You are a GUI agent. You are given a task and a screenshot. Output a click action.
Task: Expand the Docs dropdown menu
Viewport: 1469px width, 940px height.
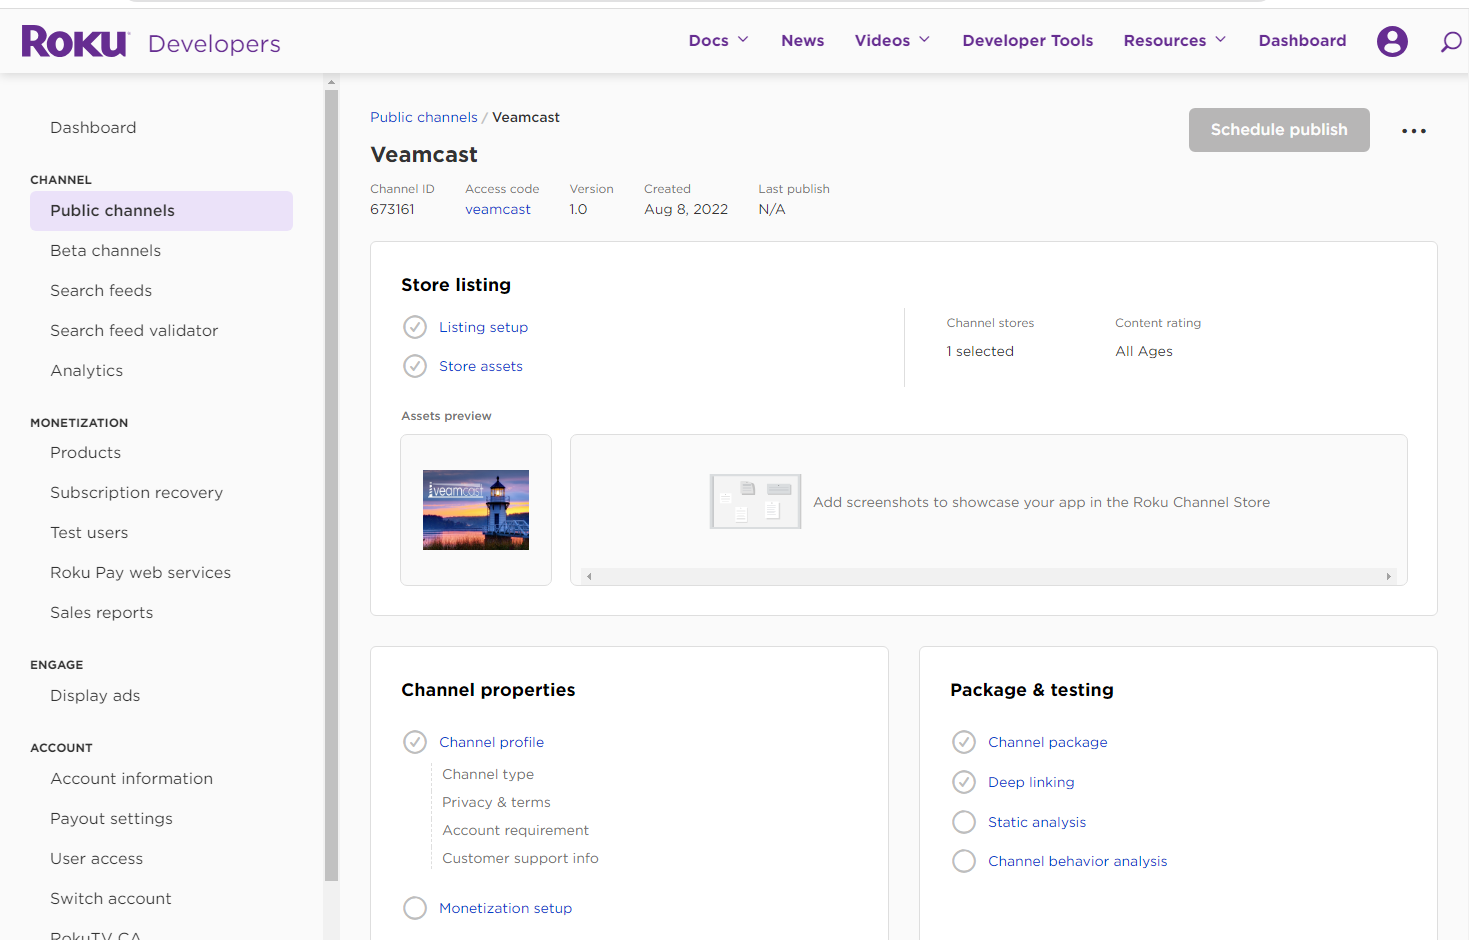tap(718, 41)
